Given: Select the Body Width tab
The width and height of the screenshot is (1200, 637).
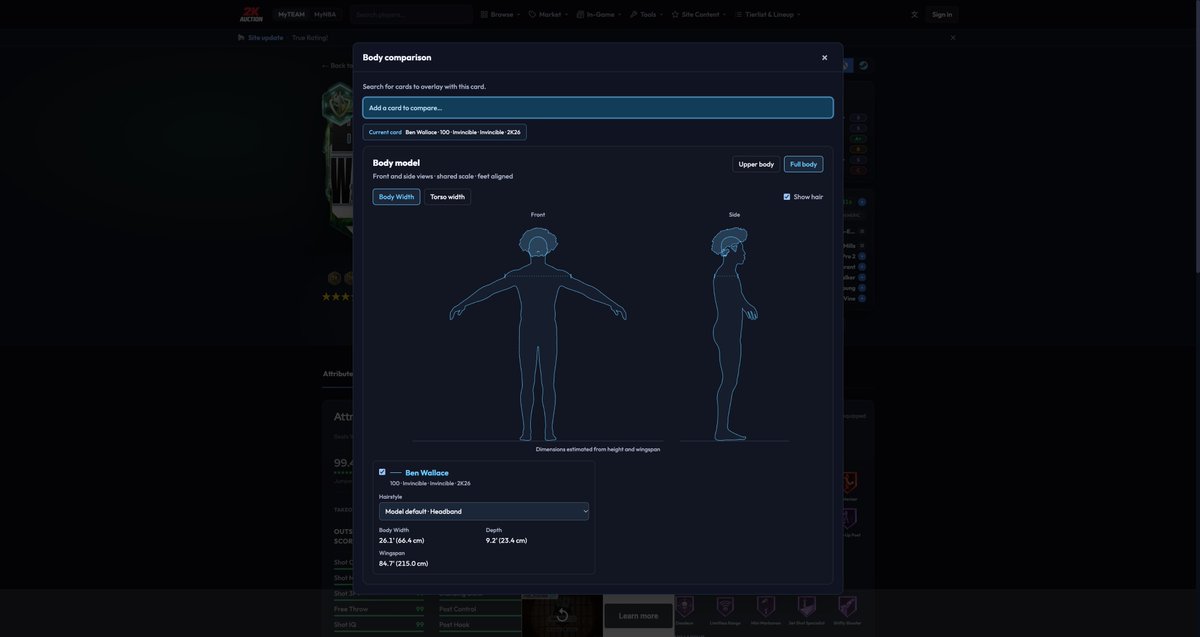Looking at the screenshot, I should click(396, 197).
